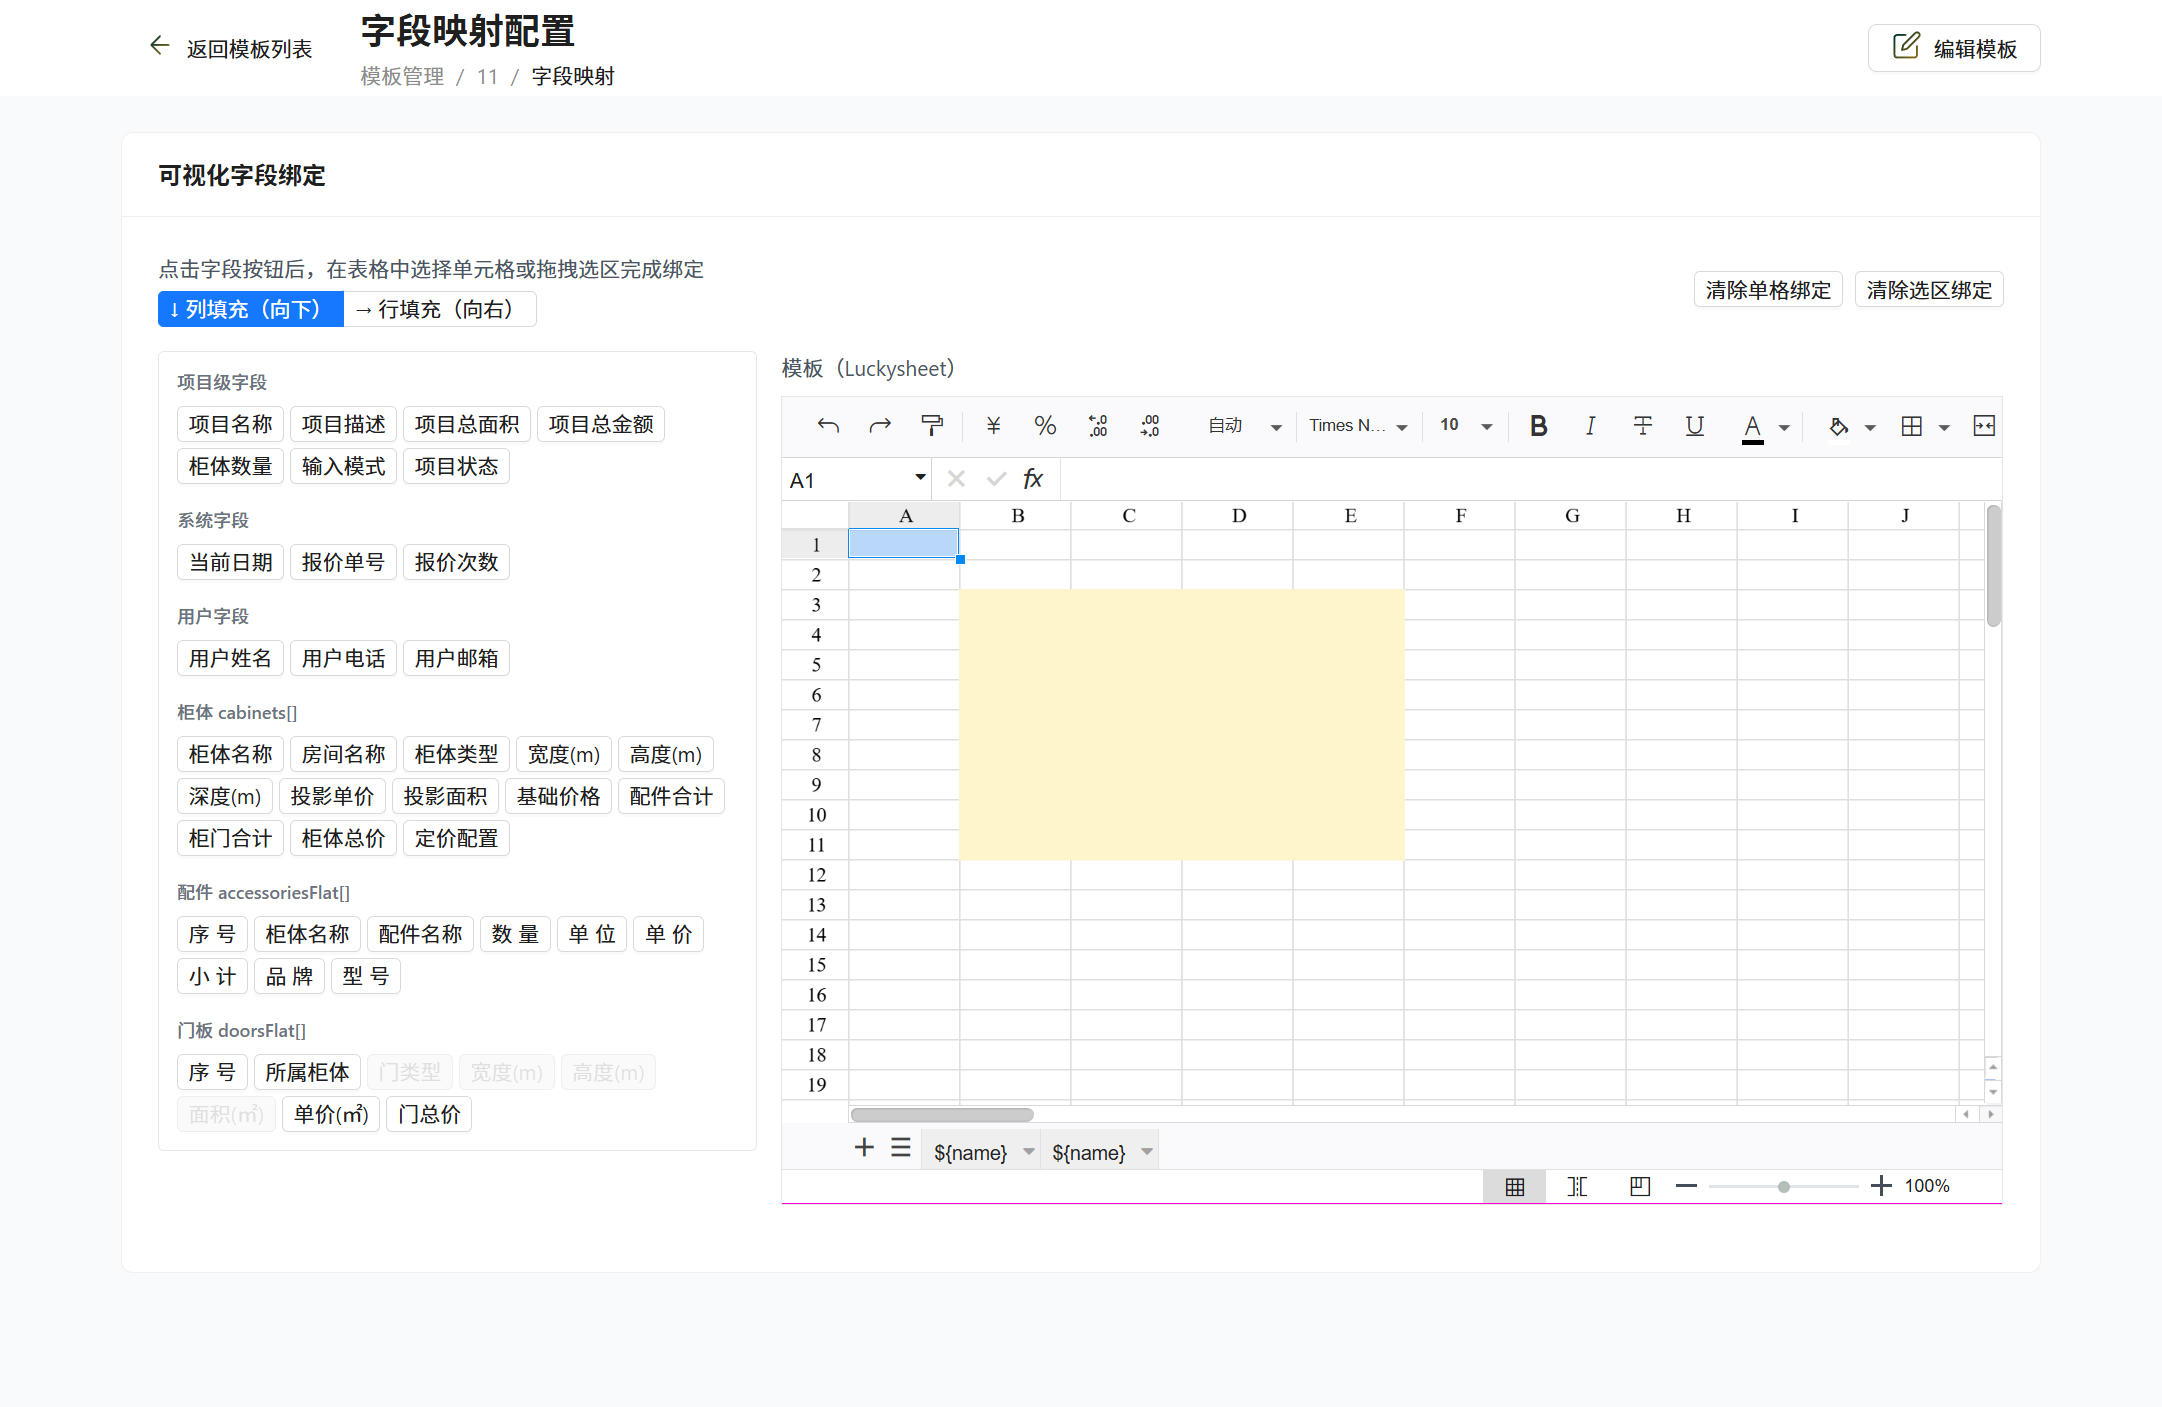Screen dimensions: 2162x1407
Task: Open the cell name box dropdown
Action: point(920,478)
